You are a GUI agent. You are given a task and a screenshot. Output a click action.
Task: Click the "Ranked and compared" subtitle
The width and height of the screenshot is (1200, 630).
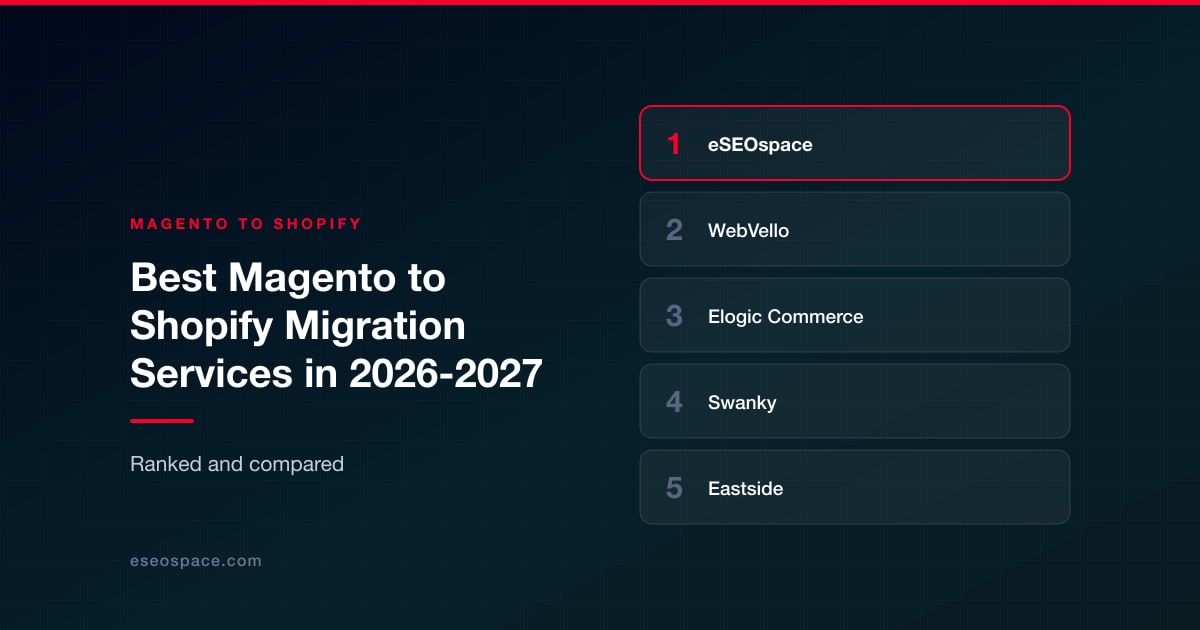pyautogui.click(x=237, y=464)
